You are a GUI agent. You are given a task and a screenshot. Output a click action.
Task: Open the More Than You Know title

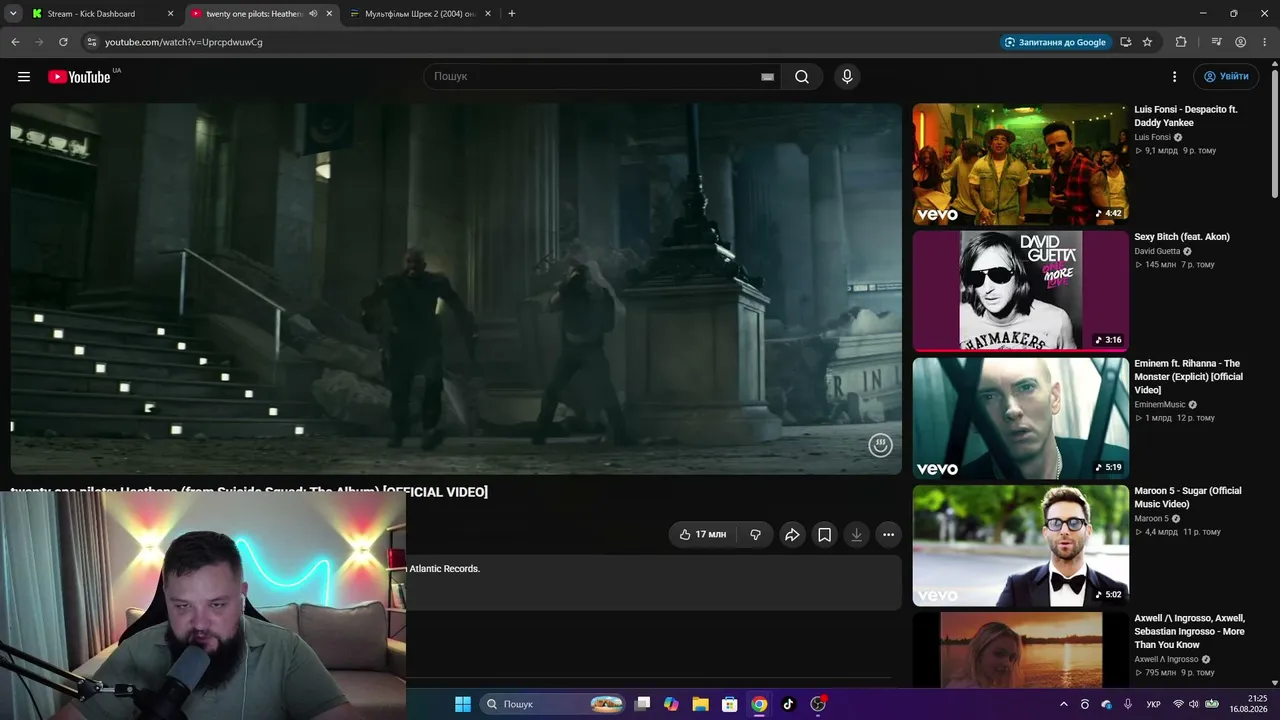[x=1189, y=632]
